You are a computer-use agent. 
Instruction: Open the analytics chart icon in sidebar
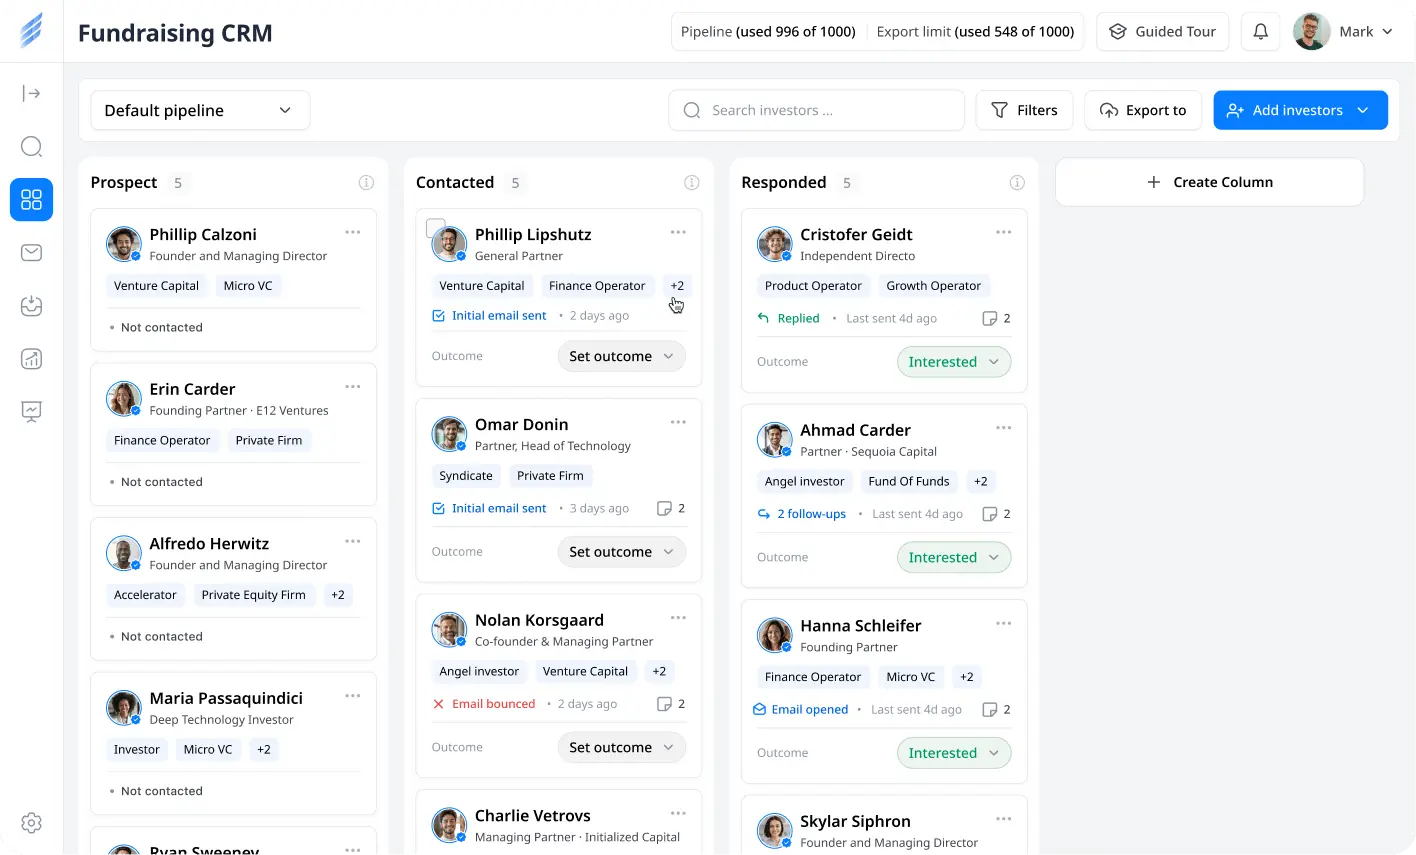click(x=31, y=359)
